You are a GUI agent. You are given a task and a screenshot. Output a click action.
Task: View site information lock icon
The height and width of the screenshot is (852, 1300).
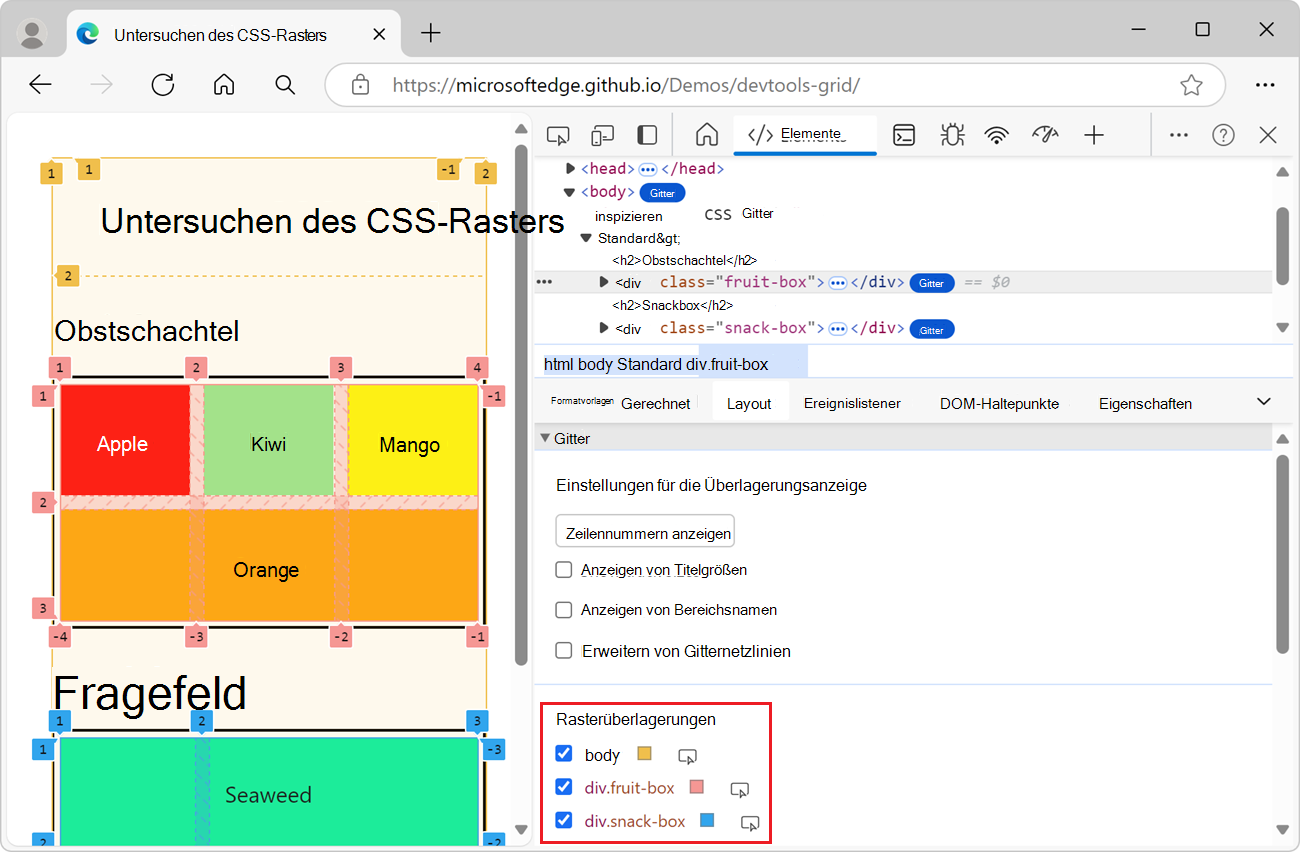[361, 85]
